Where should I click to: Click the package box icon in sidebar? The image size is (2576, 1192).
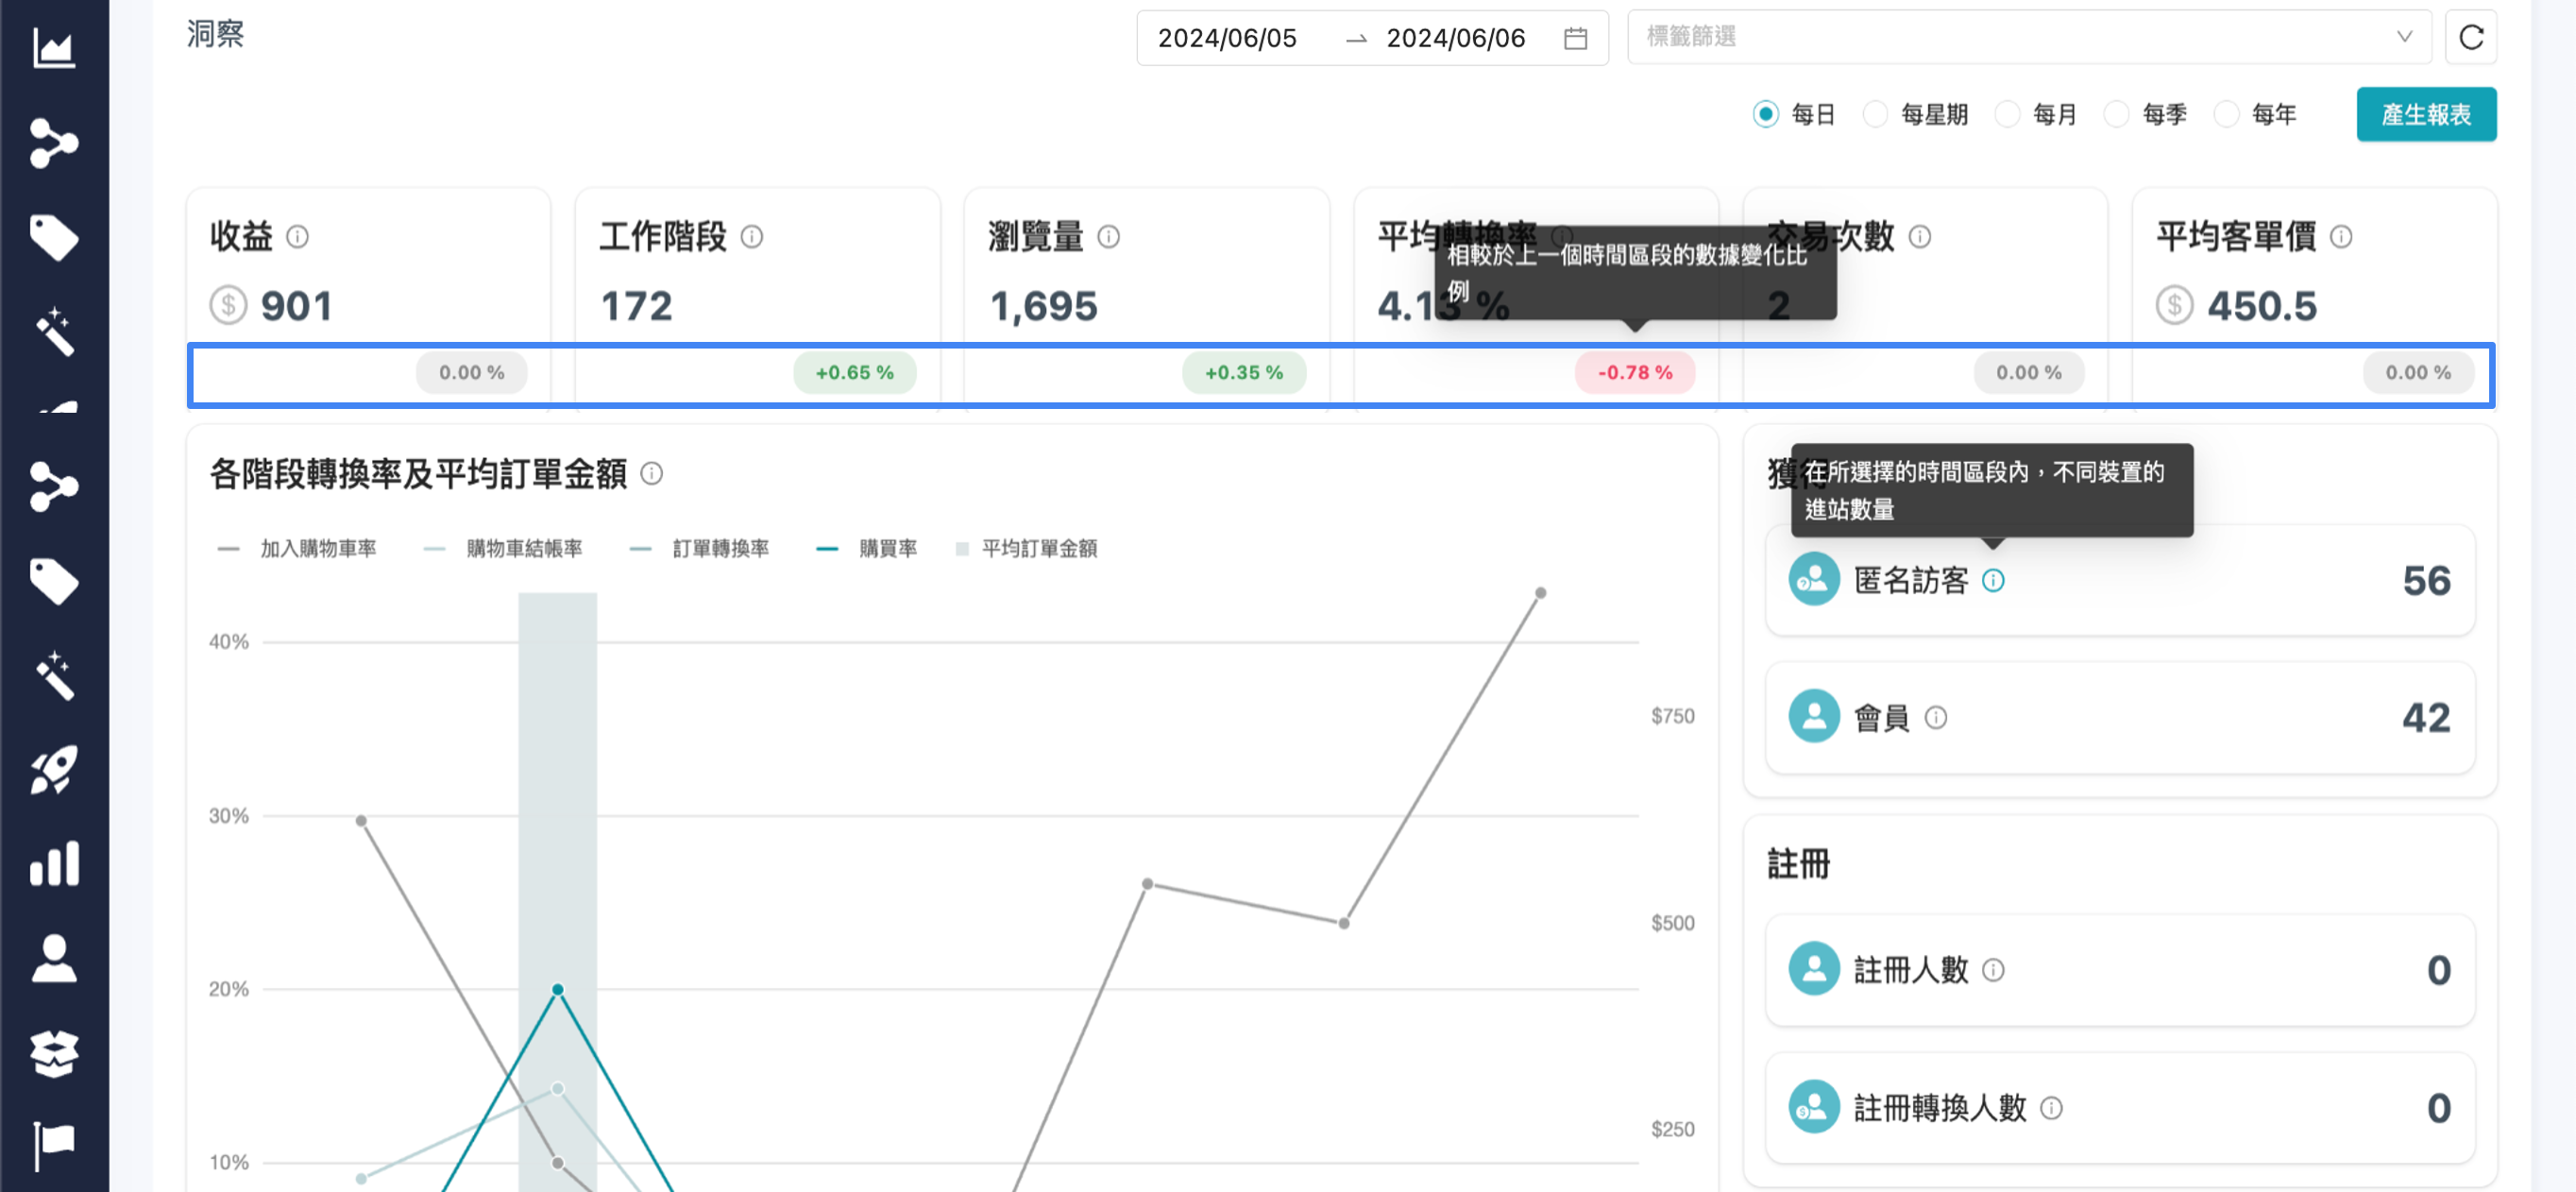click(x=52, y=1053)
